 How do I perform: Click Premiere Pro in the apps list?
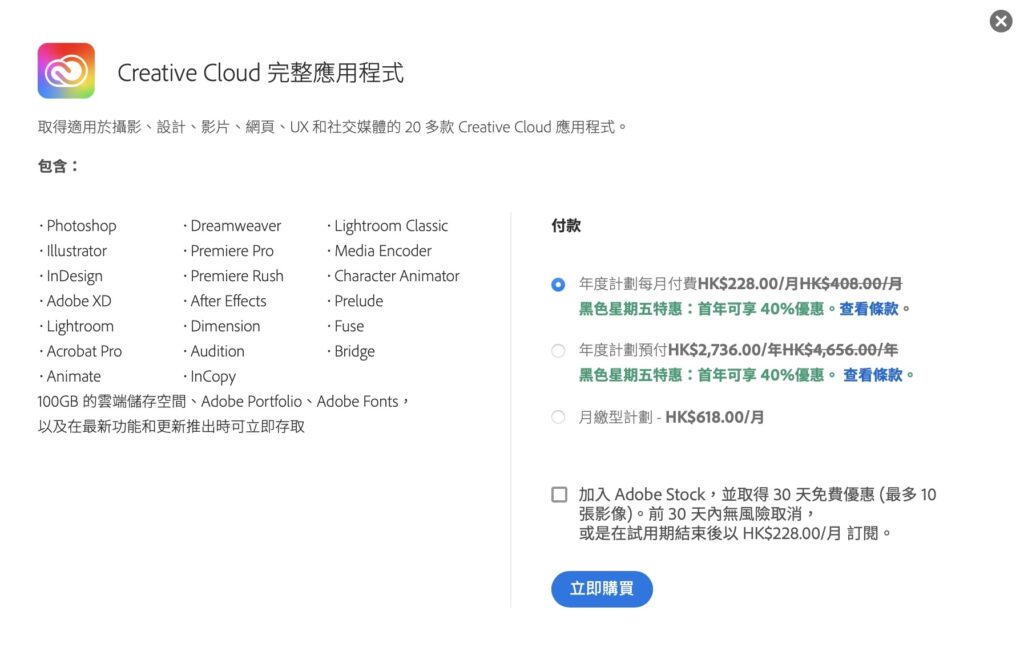[x=232, y=251]
